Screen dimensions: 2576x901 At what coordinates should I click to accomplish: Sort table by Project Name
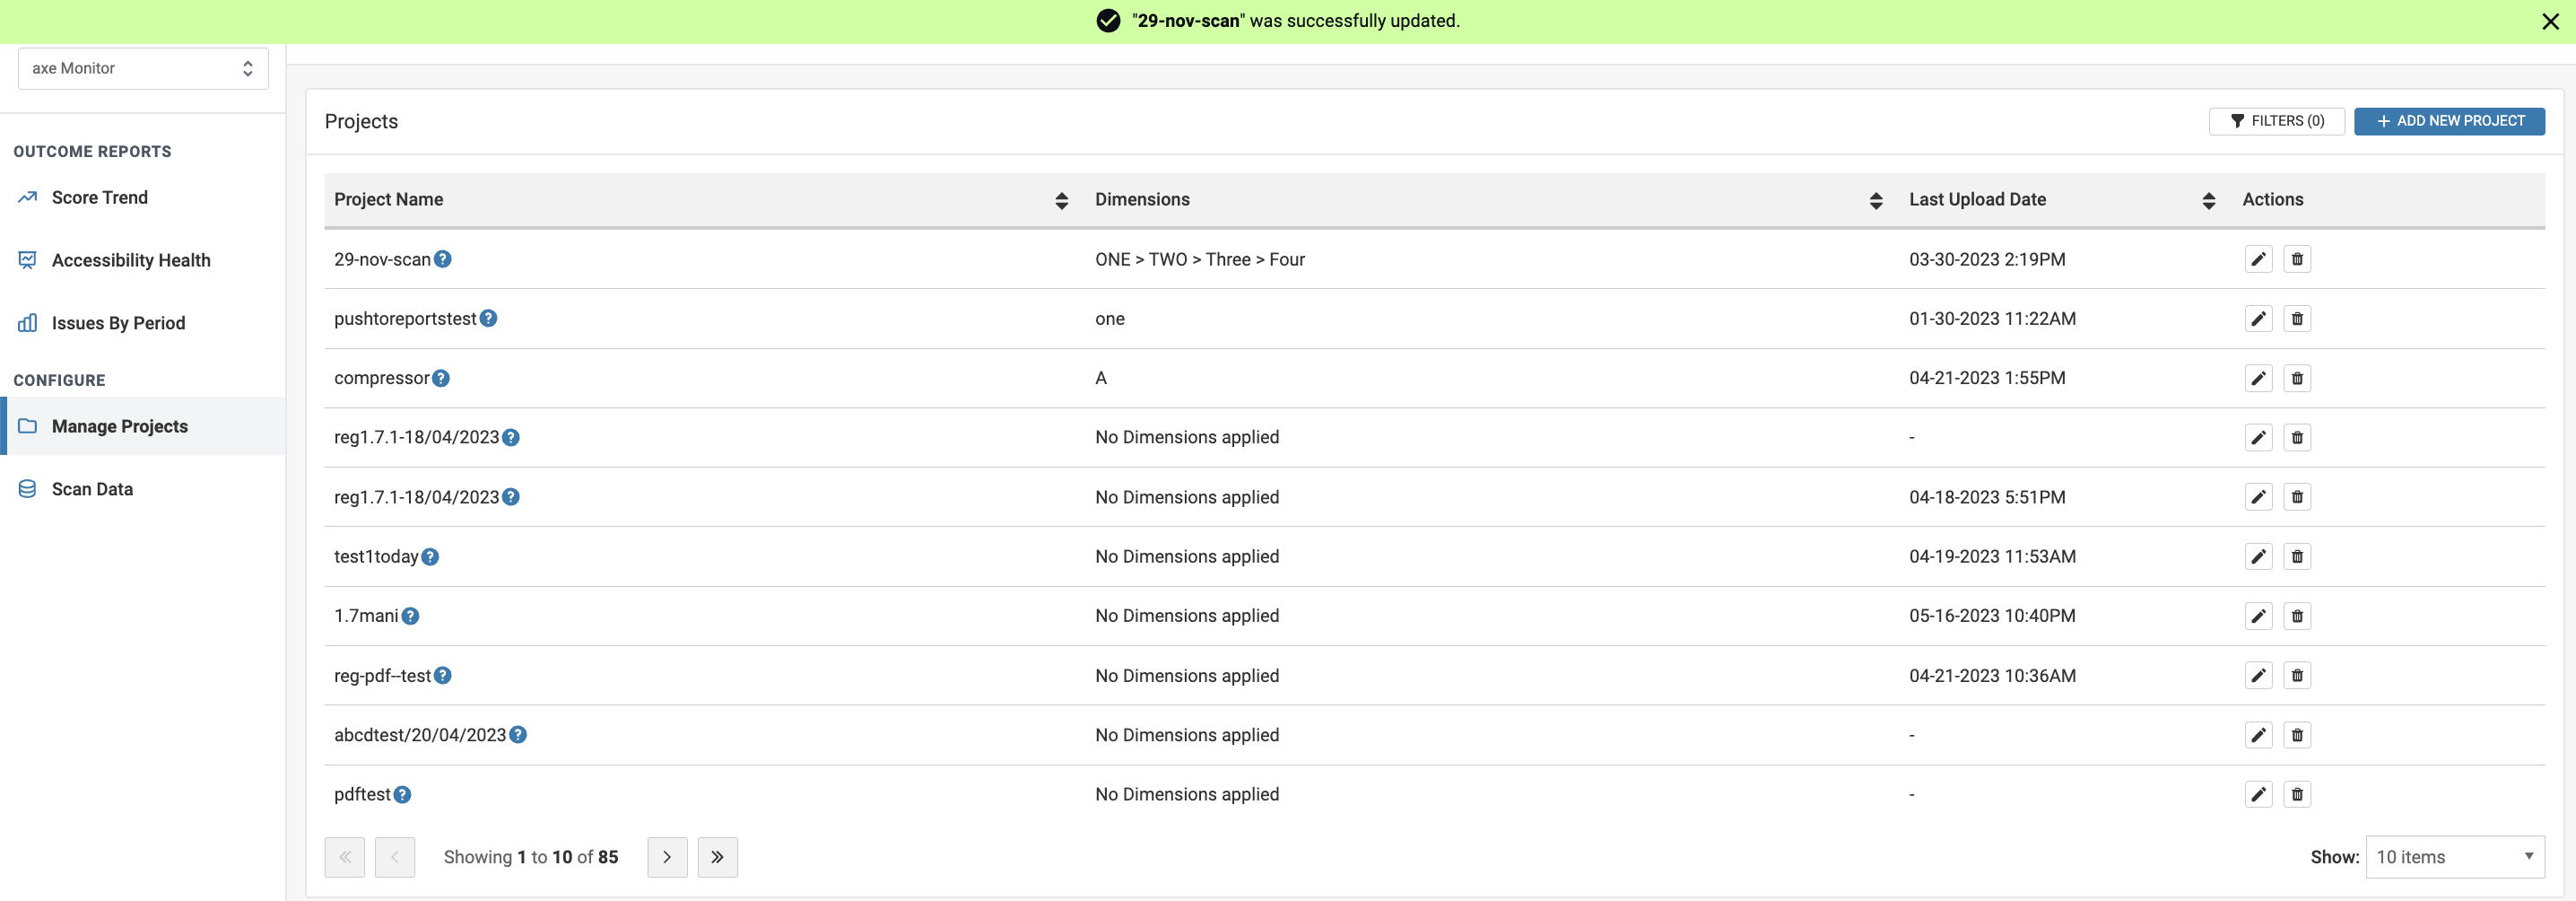pos(1061,201)
